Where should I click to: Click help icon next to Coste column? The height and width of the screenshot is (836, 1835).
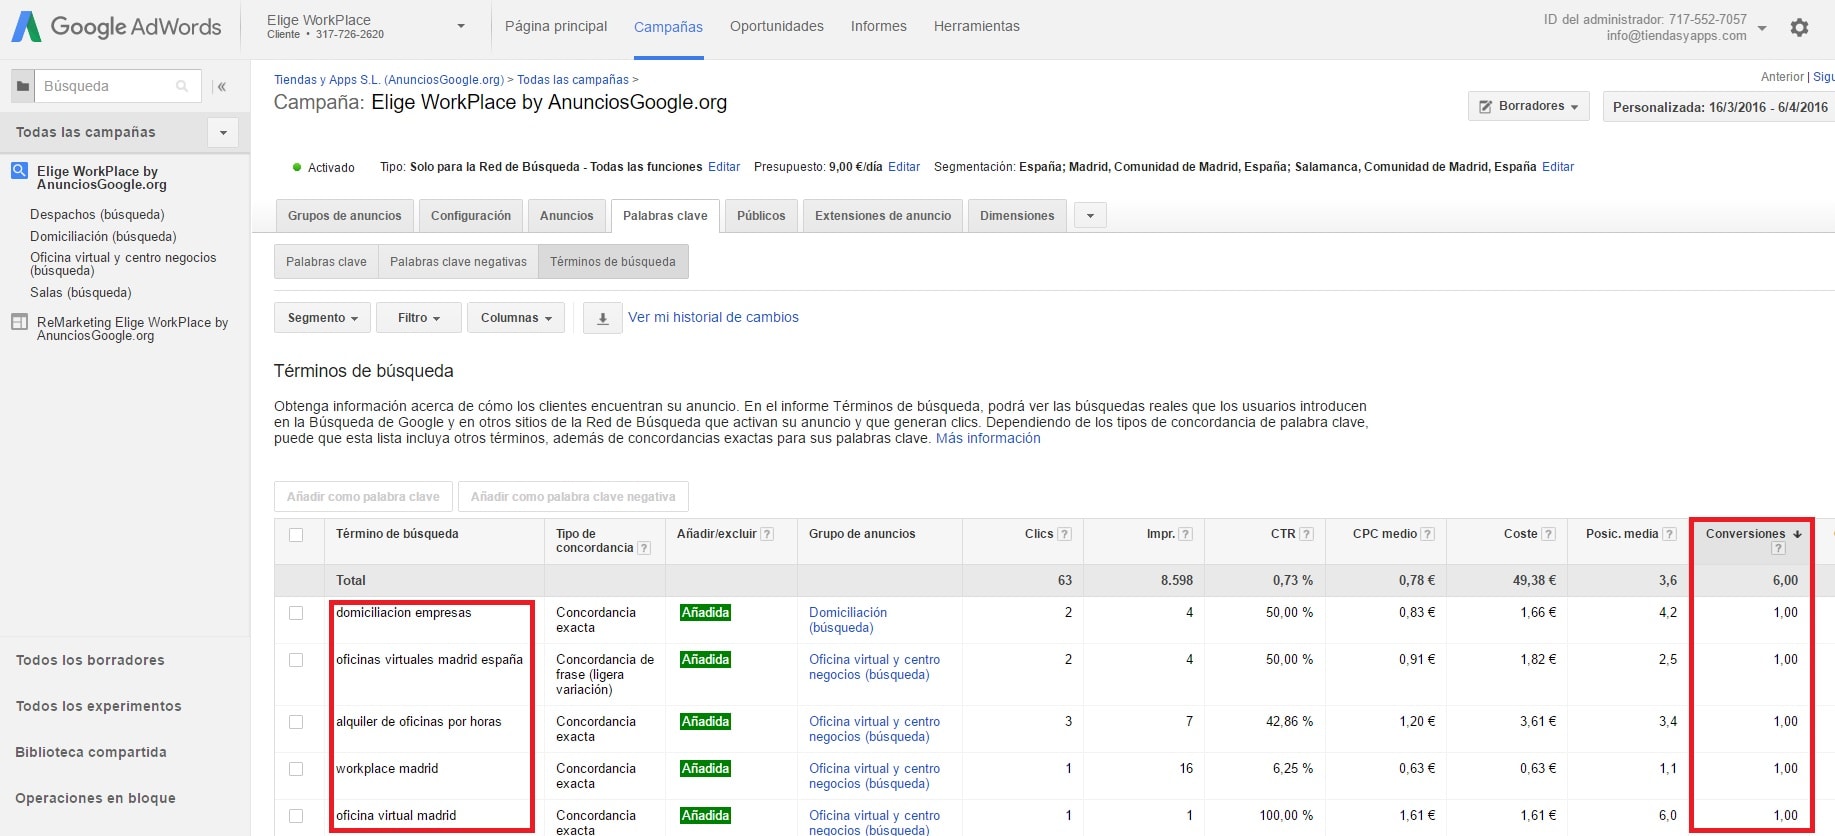[x=1549, y=534]
